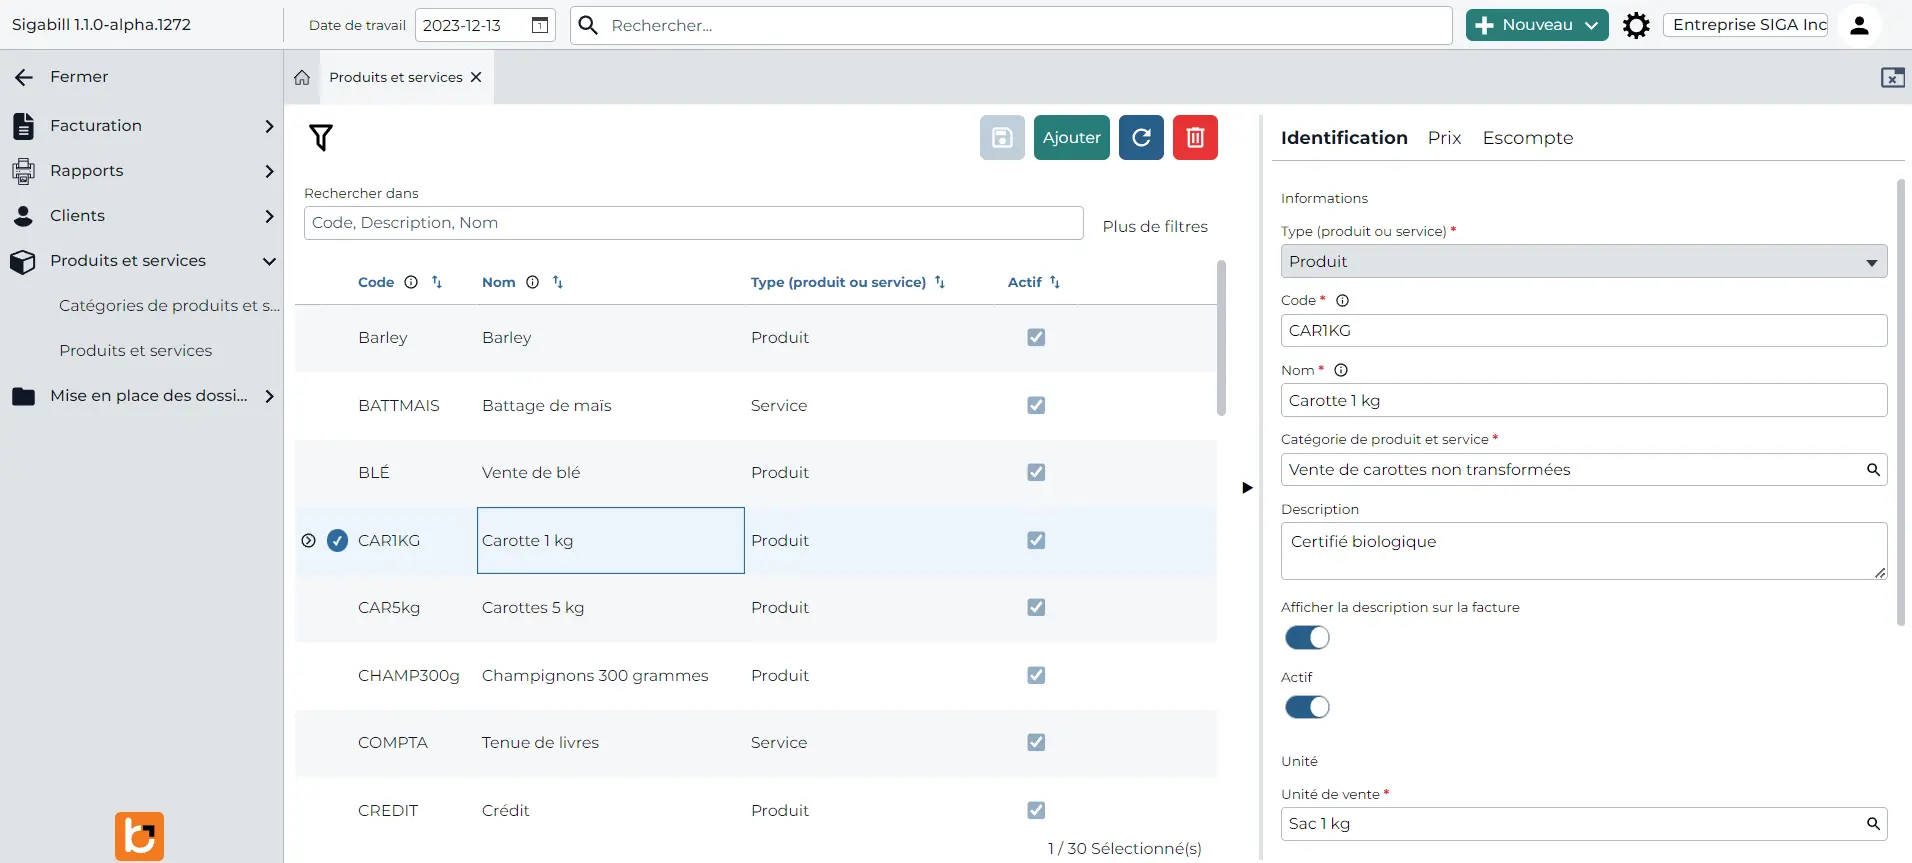Click the red delete trash button
Viewport: 1912px width, 863px height.
click(1195, 138)
